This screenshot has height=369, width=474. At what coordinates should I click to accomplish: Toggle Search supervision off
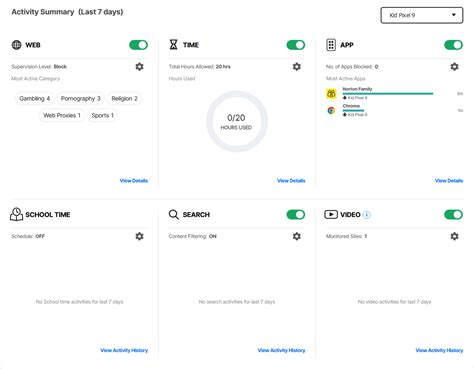(x=296, y=215)
